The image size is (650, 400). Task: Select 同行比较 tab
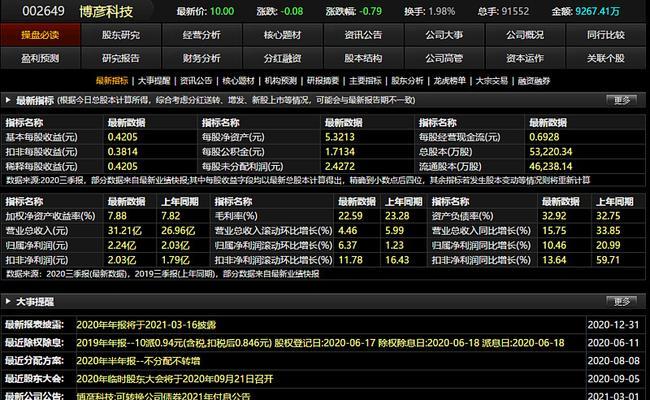click(606, 35)
